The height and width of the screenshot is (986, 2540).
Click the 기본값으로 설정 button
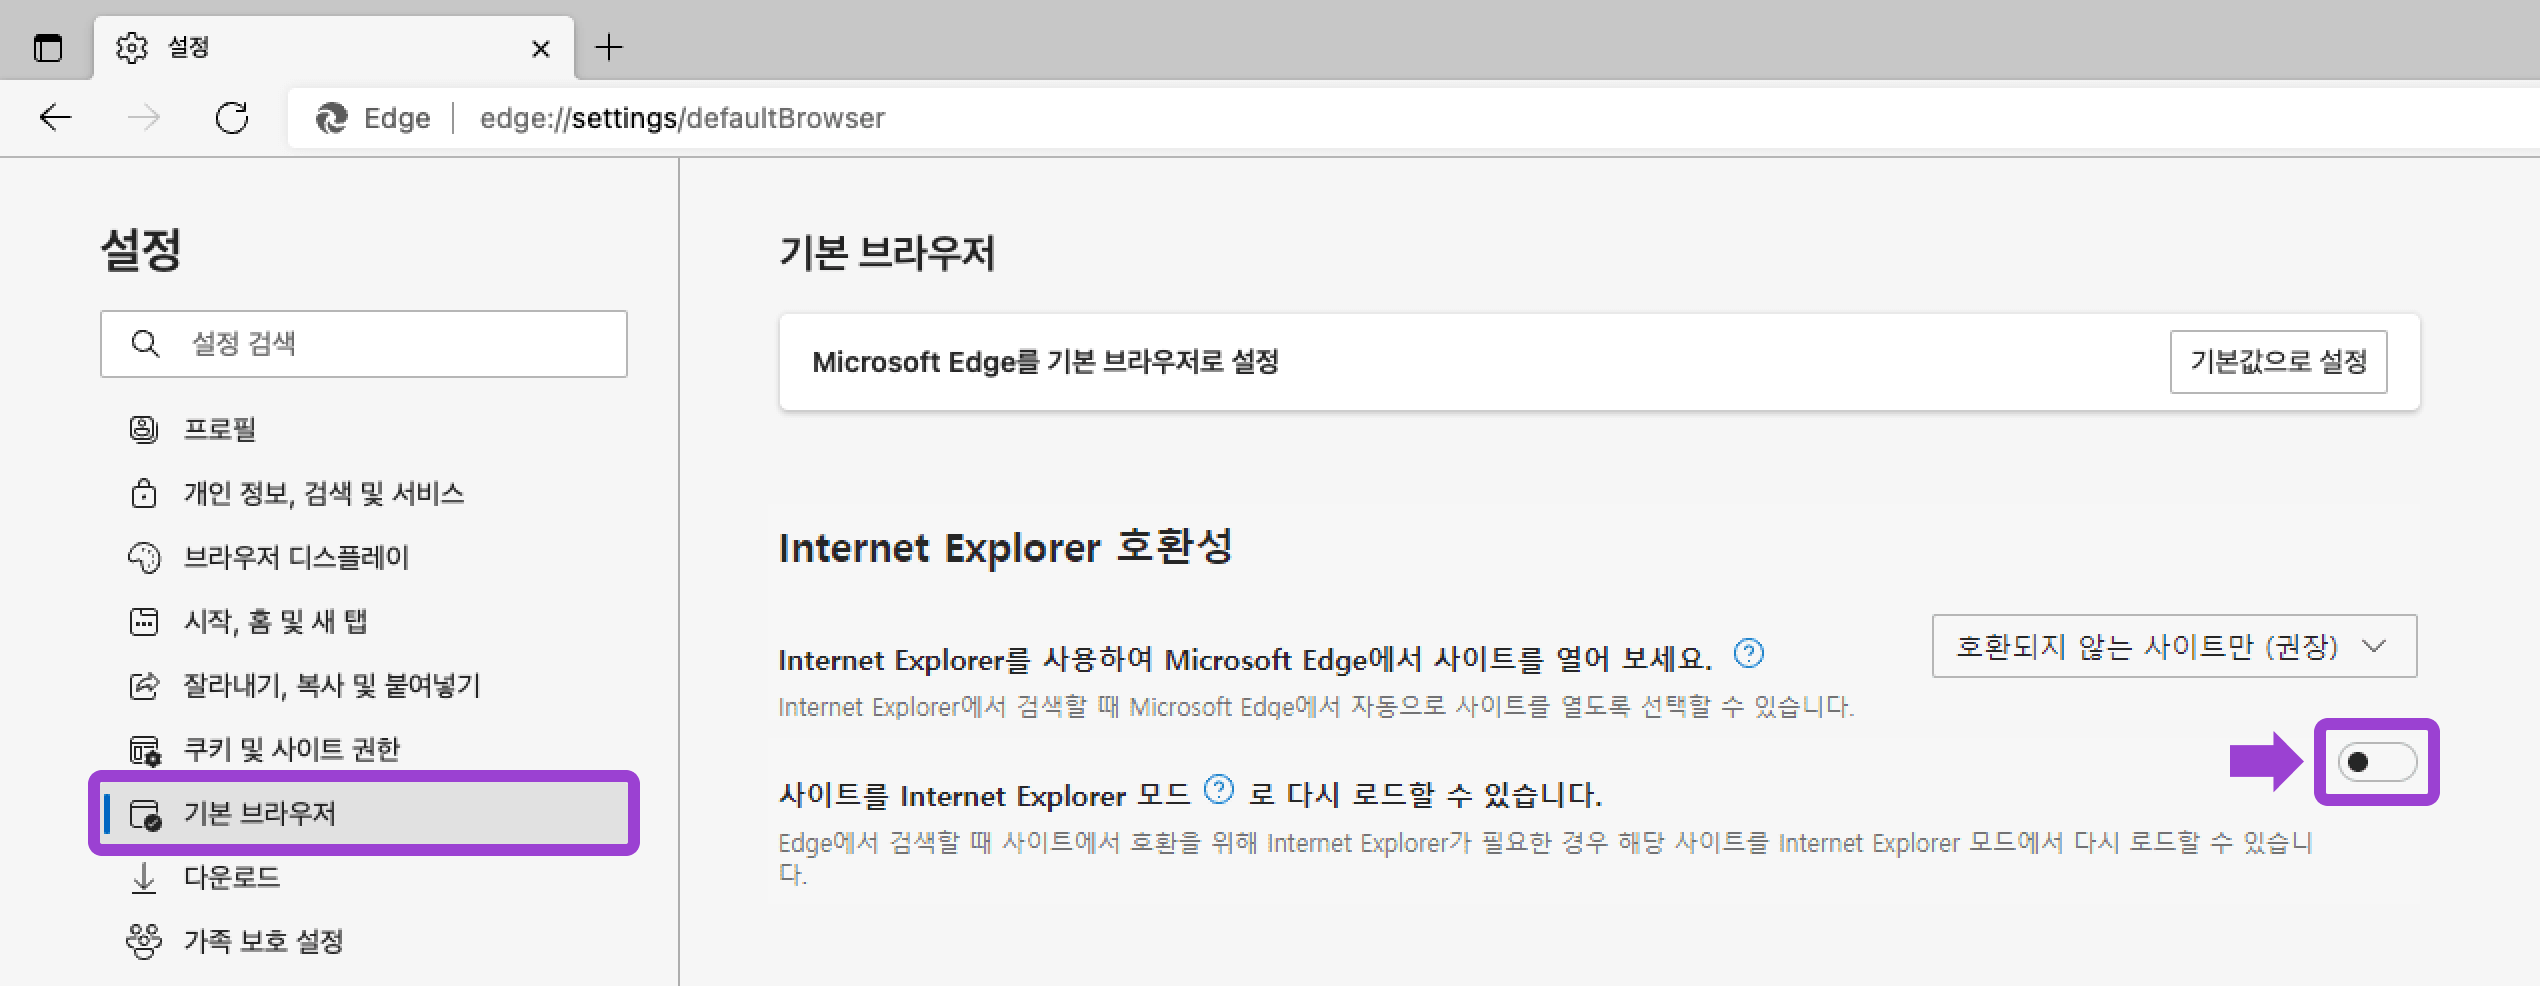[x=2278, y=362]
